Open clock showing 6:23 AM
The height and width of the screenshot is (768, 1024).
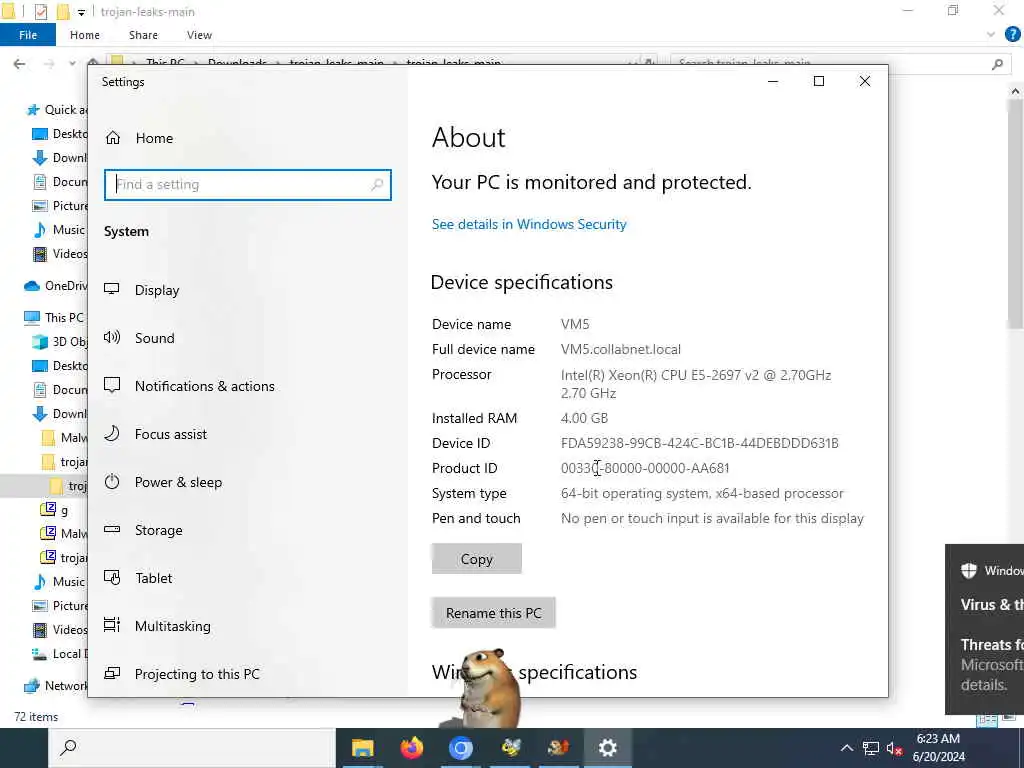point(938,748)
